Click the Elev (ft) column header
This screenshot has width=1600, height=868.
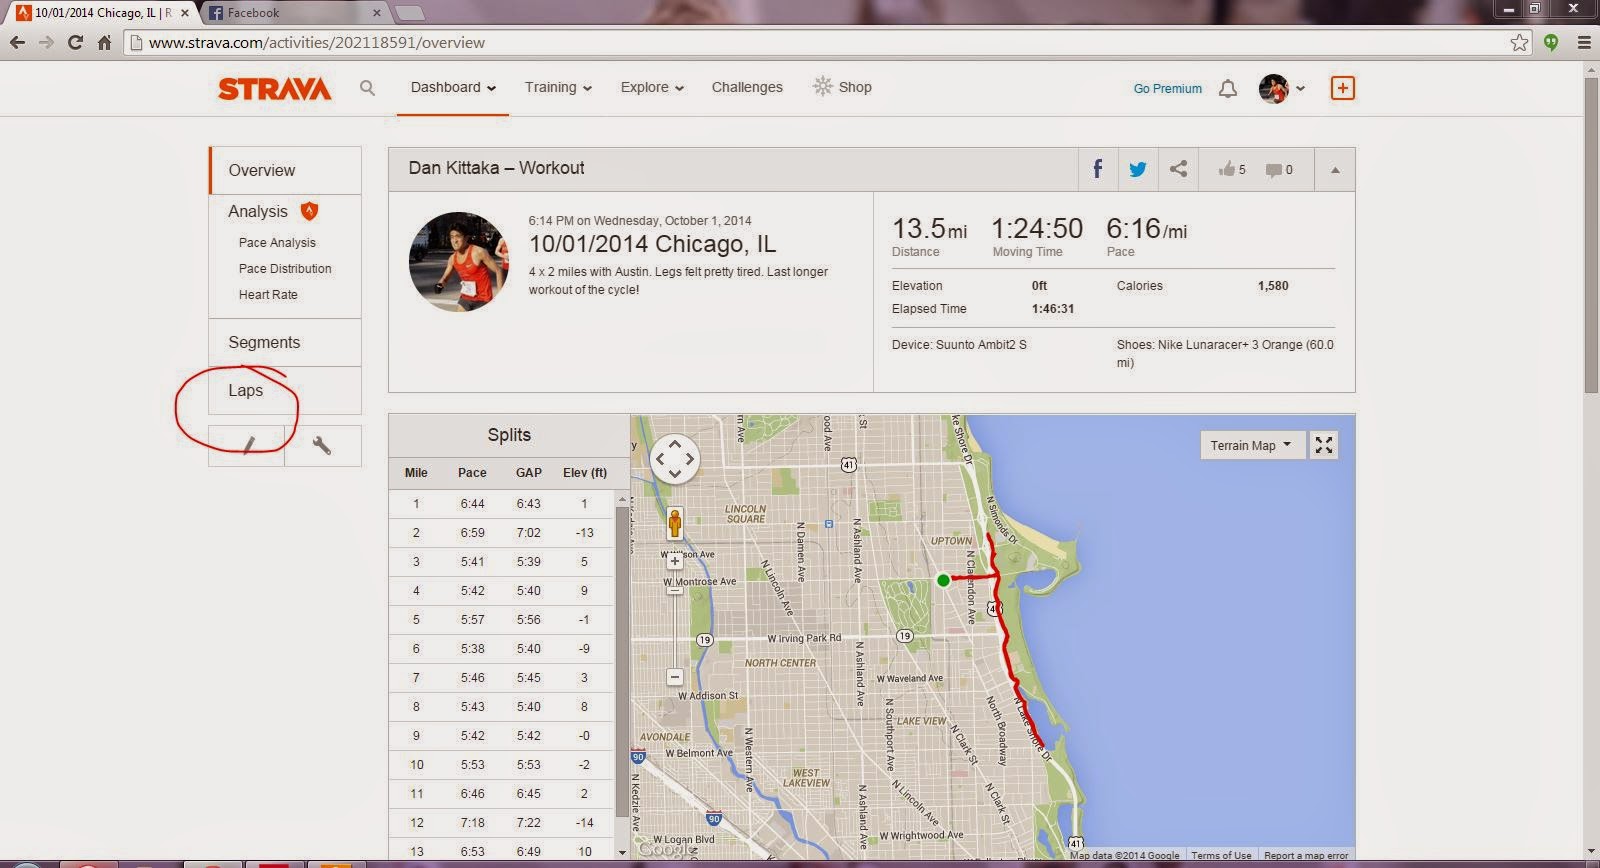coord(585,473)
